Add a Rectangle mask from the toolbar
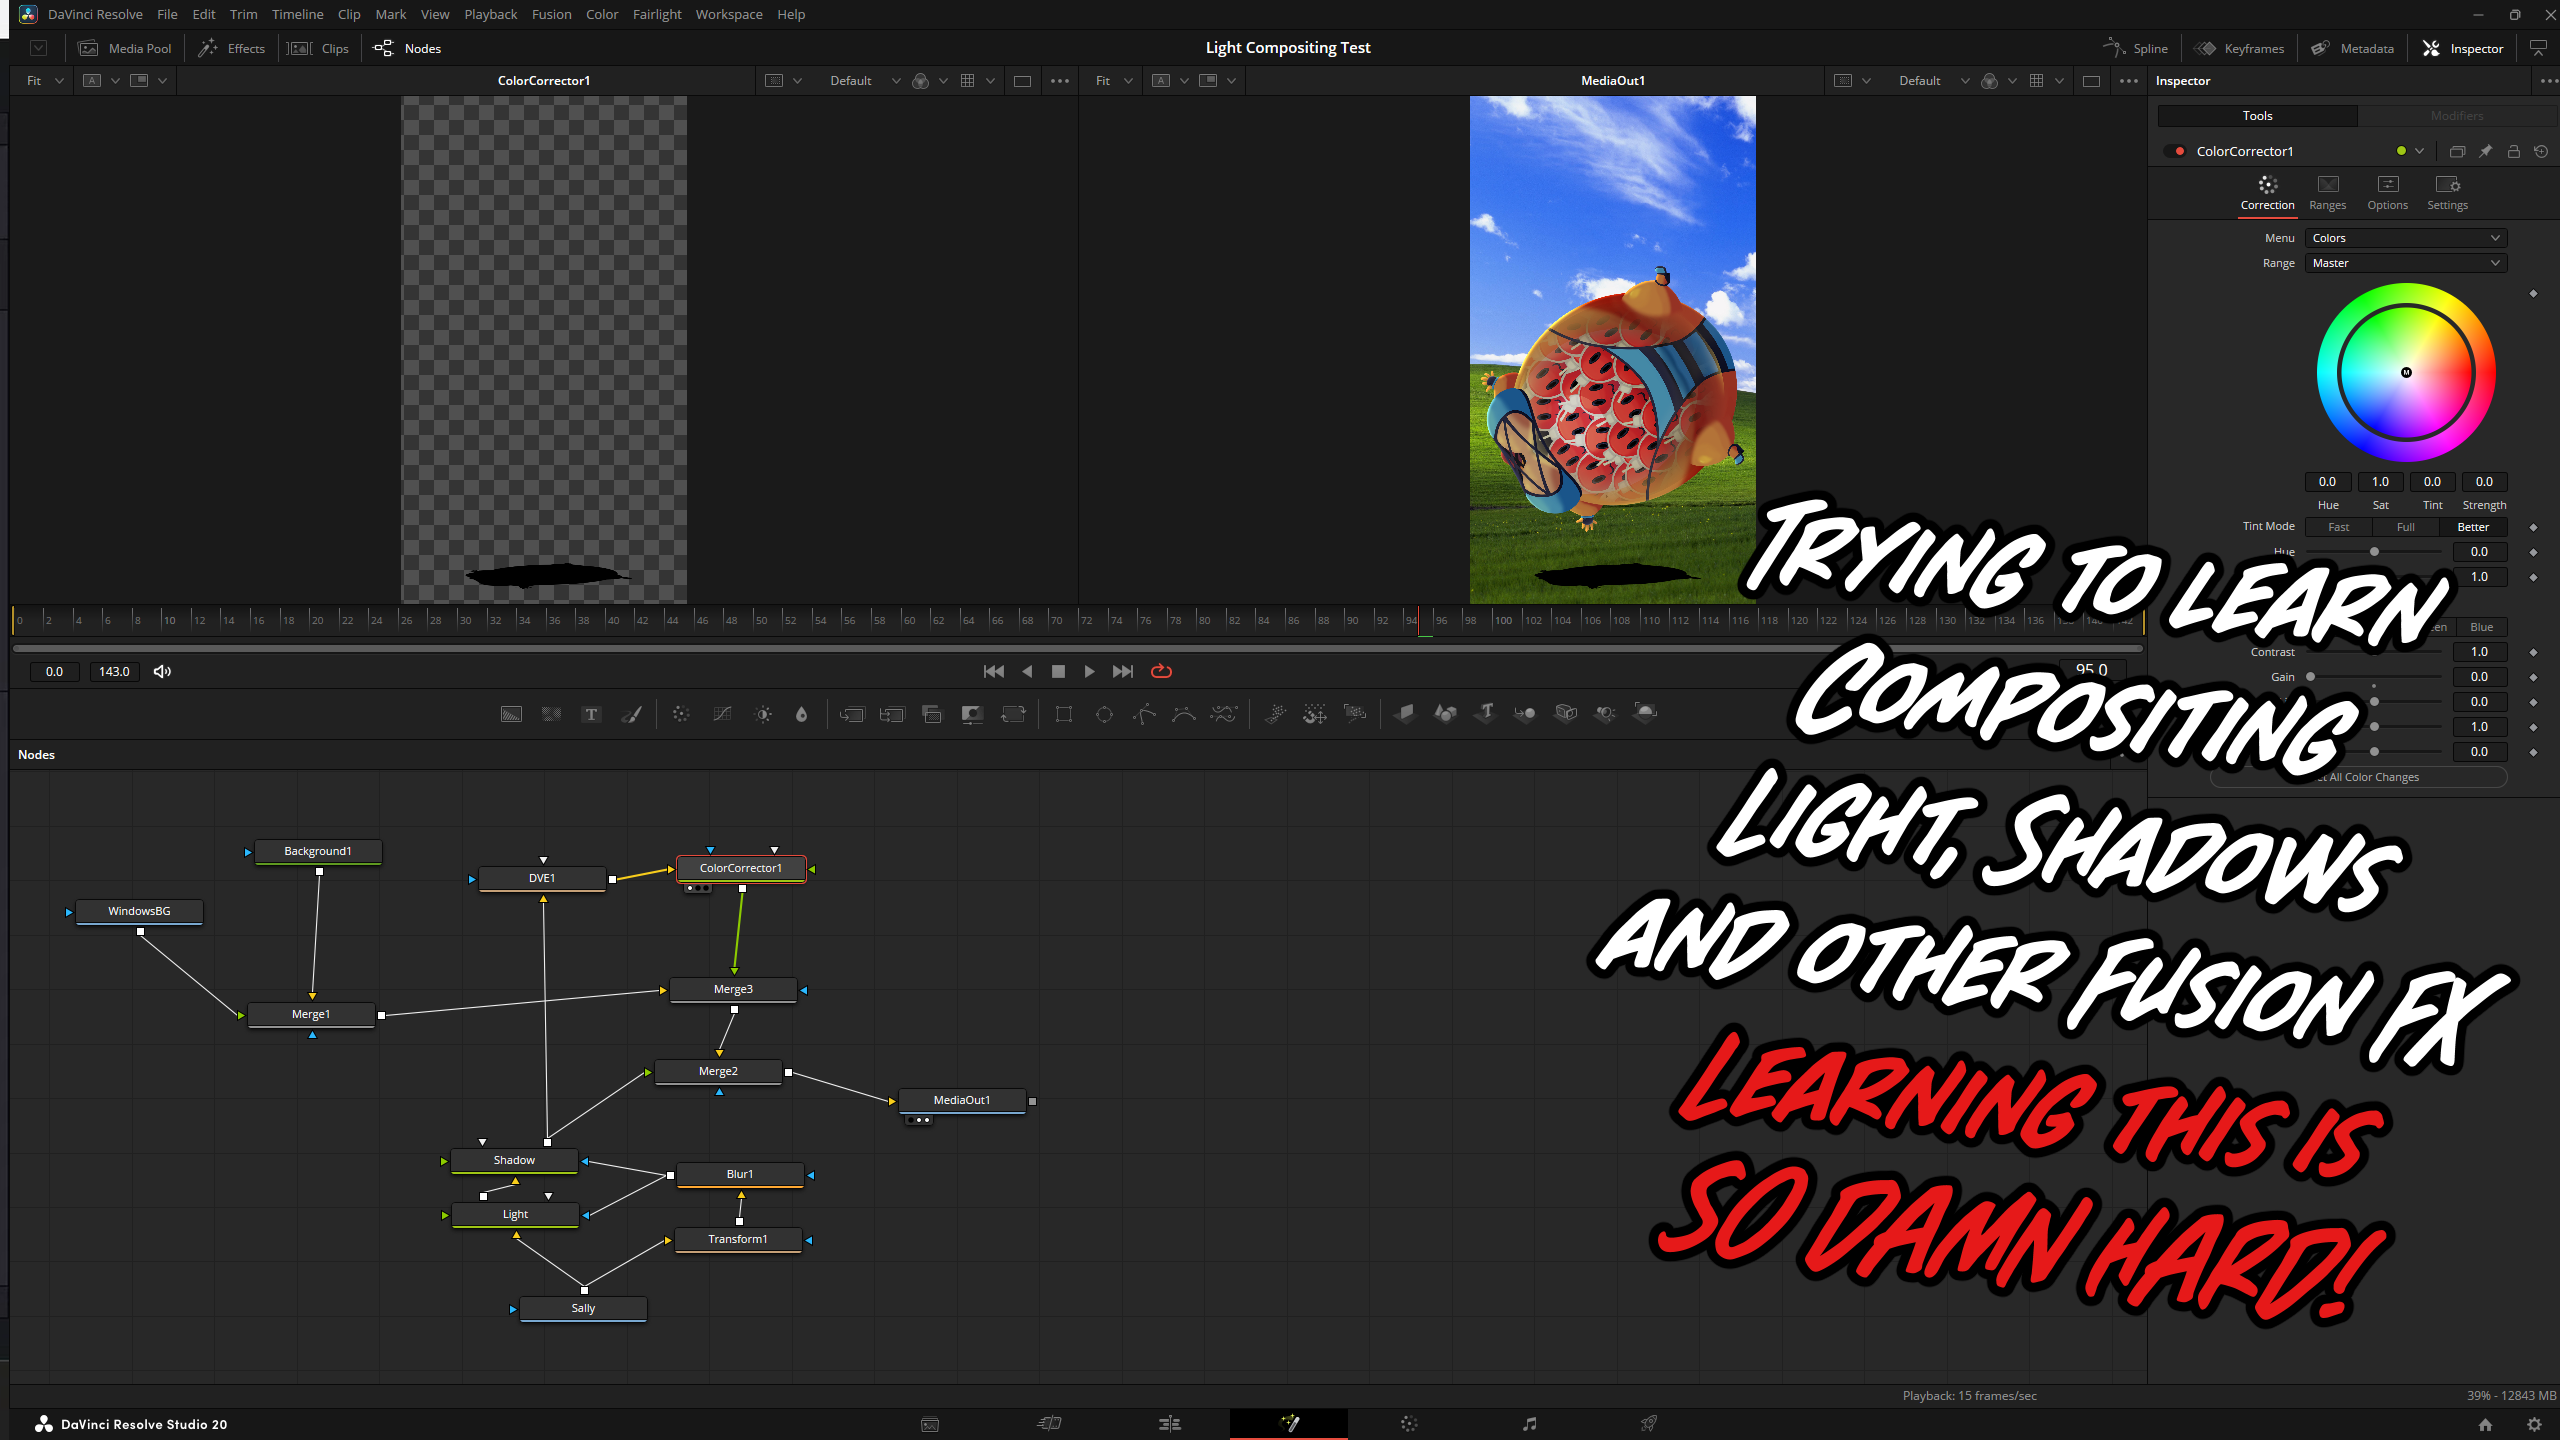Viewport: 2560px width, 1440px height. click(x=1064, y=714)
